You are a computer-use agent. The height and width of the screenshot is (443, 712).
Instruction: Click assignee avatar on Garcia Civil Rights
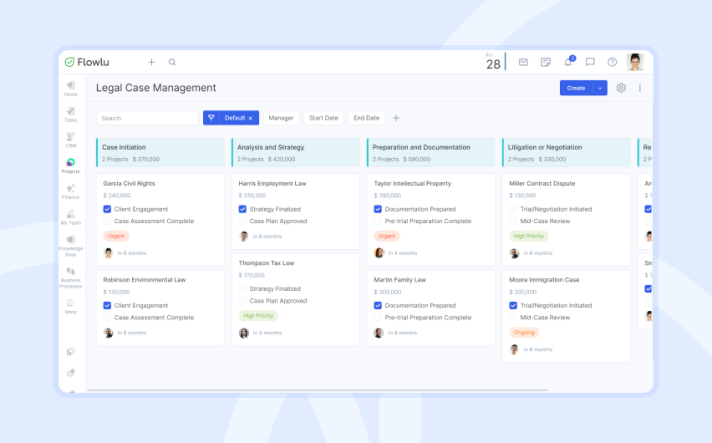108,253
